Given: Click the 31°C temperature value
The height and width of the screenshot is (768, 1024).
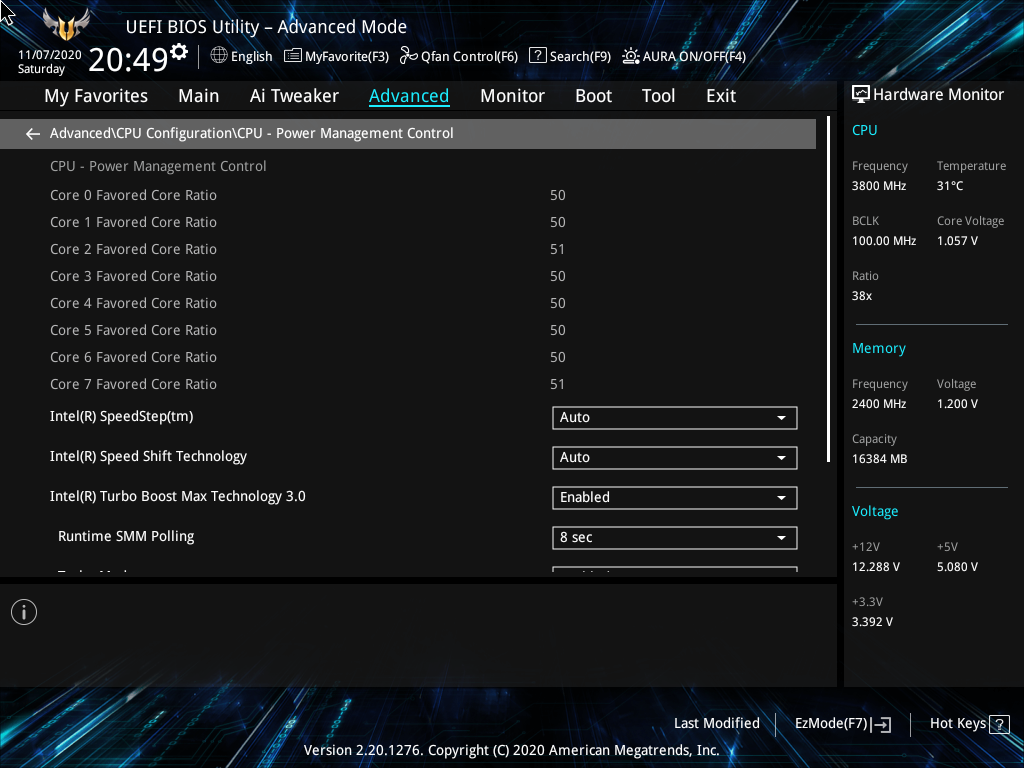Looking at the screenshot, I should 950,186.
